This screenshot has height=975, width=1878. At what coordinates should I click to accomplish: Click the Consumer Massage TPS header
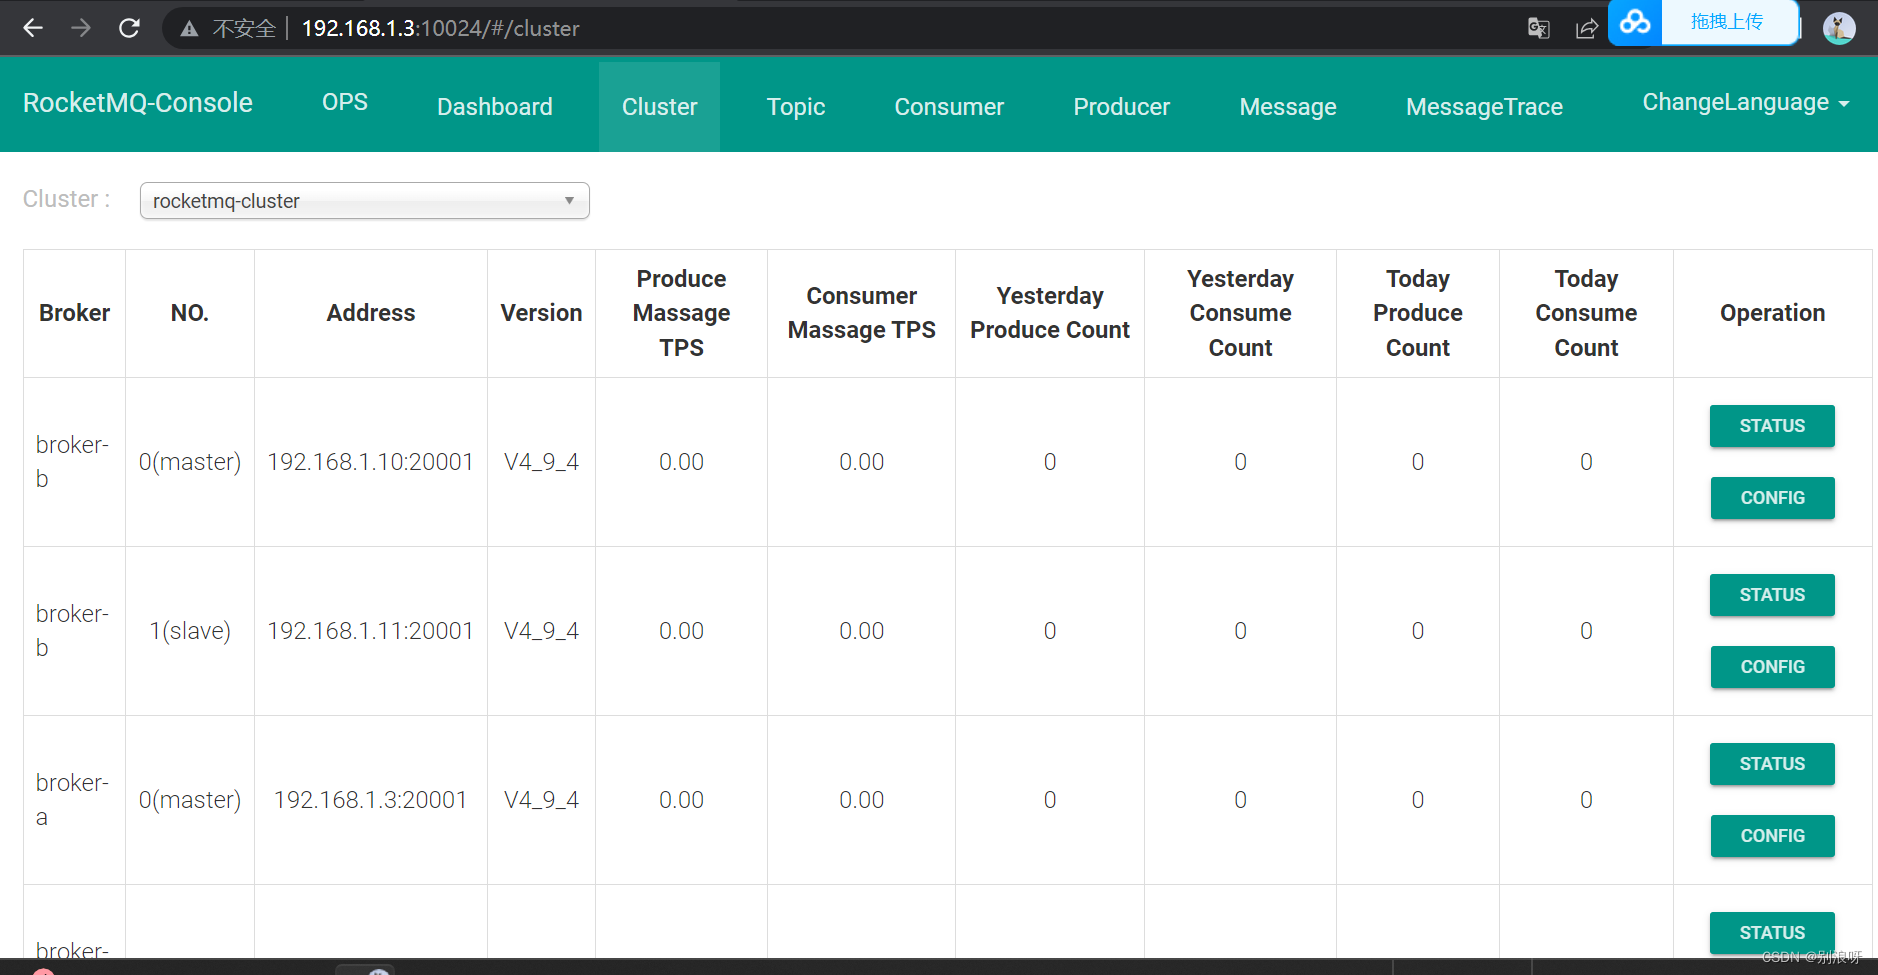click(861, 313)
